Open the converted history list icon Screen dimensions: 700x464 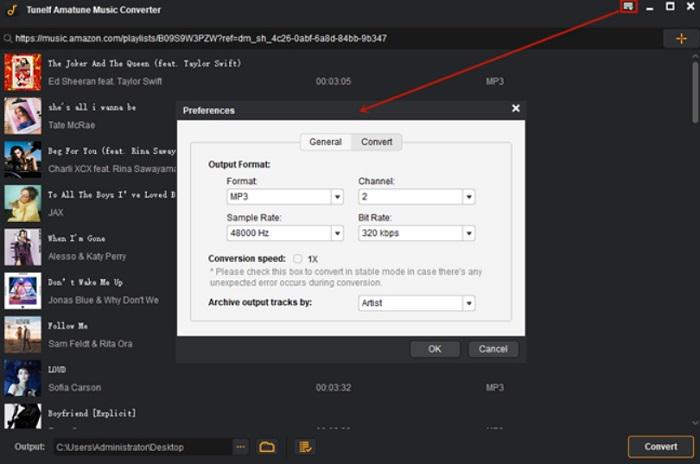[306, 447]
